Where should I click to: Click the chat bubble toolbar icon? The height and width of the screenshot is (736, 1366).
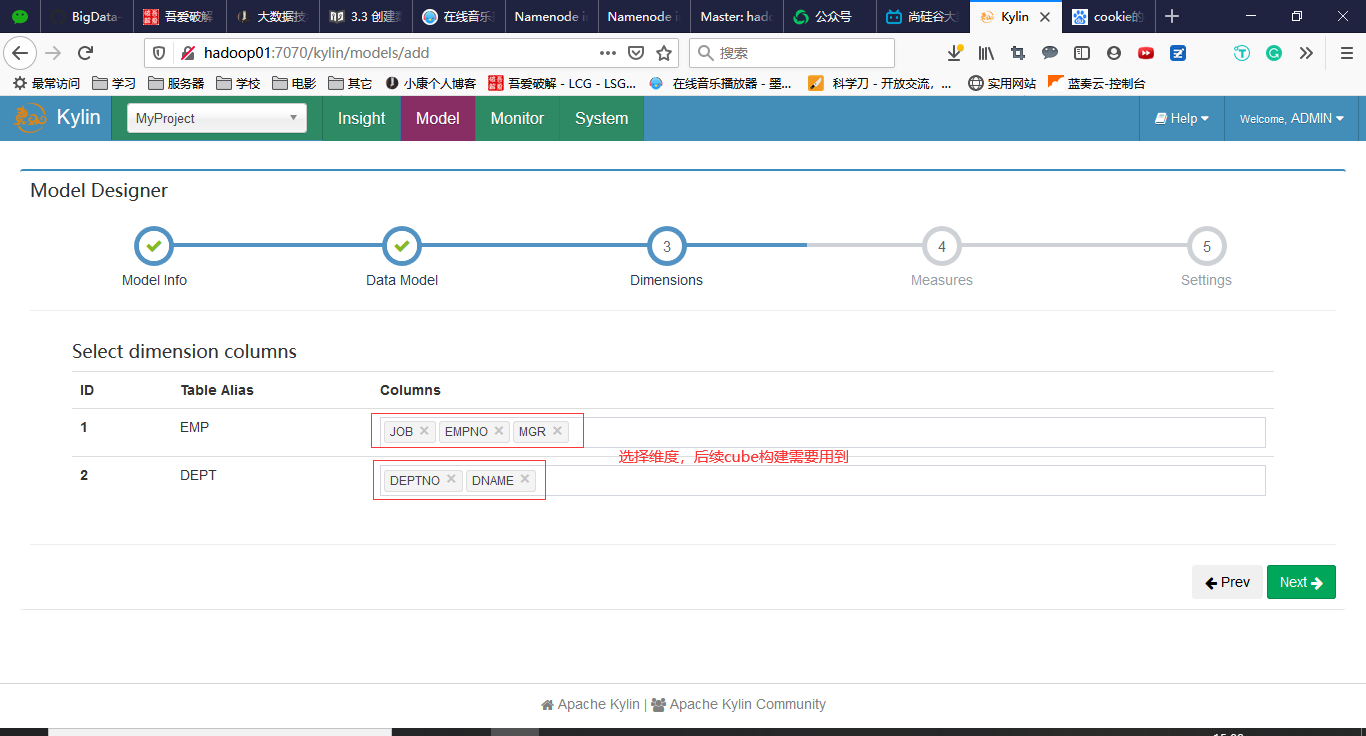tap(1050, 53)
